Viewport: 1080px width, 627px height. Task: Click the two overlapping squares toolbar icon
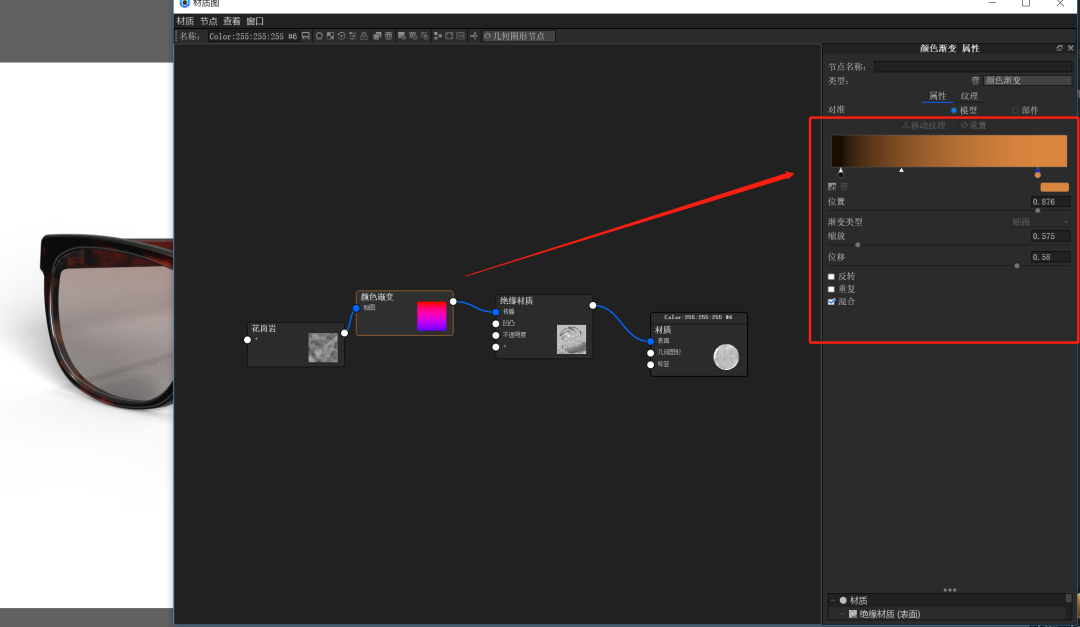(377, 36)
